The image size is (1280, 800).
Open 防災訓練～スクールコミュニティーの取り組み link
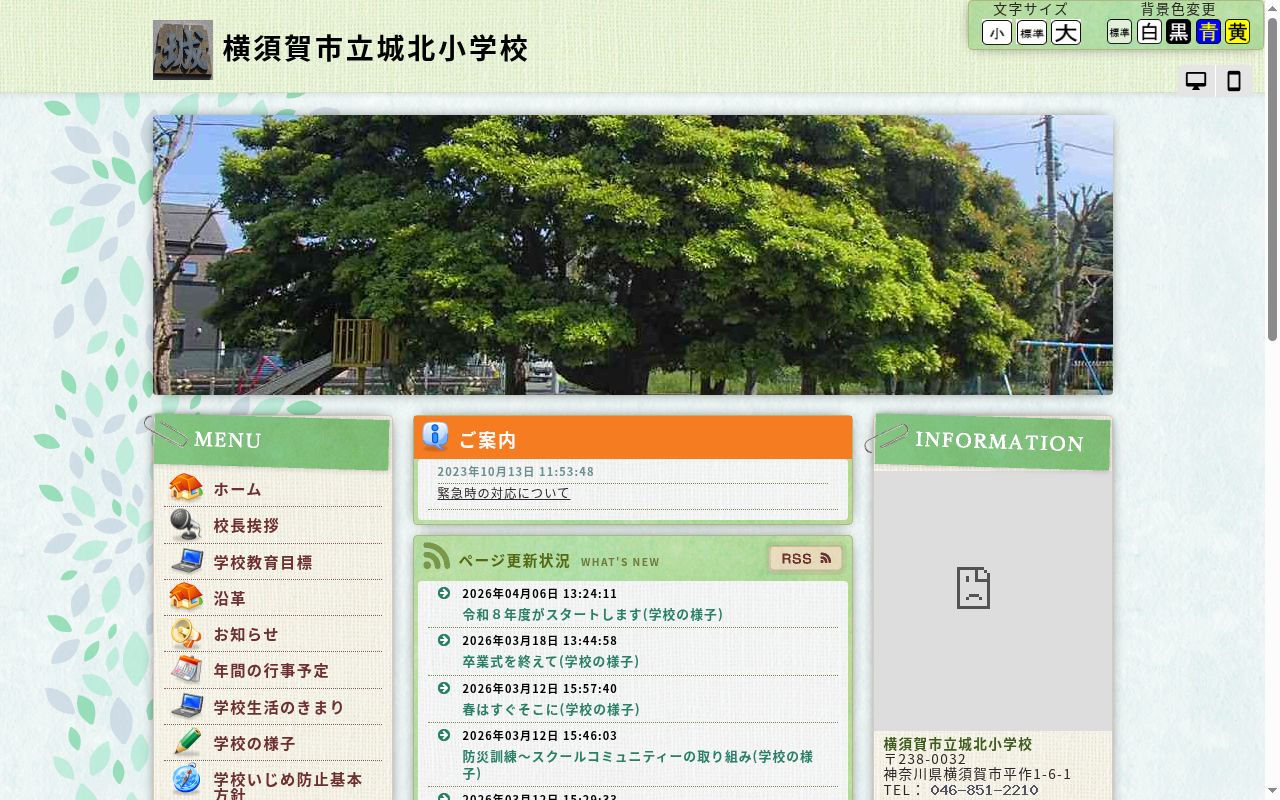coord(638,765)
